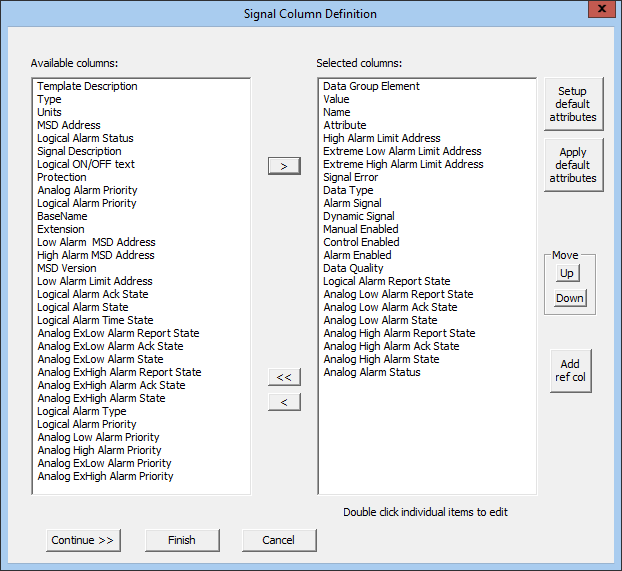Select Type in Available columns
The width and height of the screenshot is (622, 571).
[49, 99]
